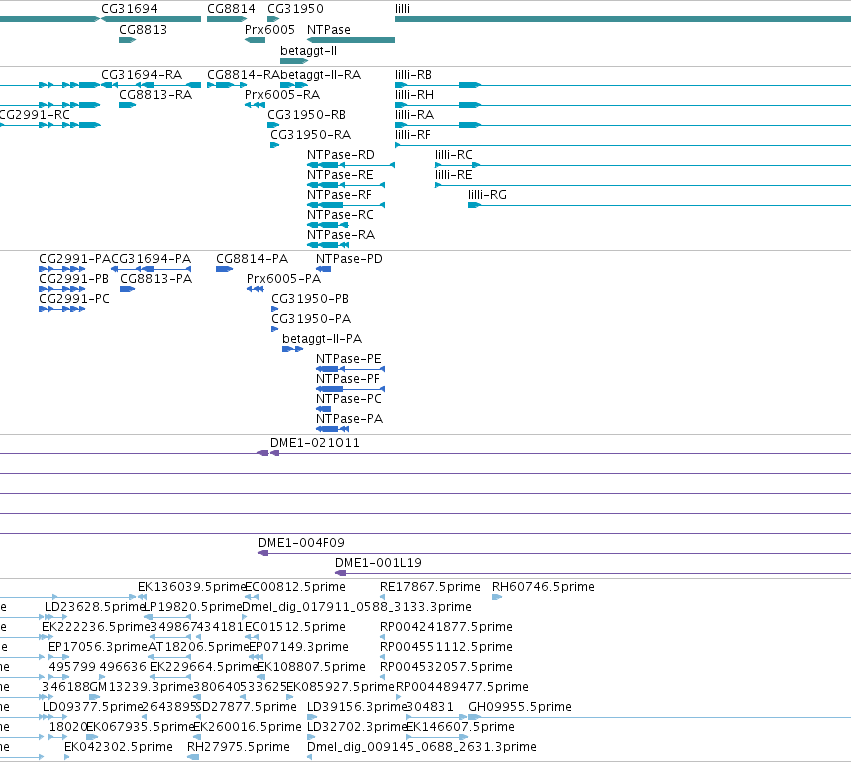Viewport: 851px width, 762px height.
Task: Click the lilli-RC transcript label
Action: (454, 155)
